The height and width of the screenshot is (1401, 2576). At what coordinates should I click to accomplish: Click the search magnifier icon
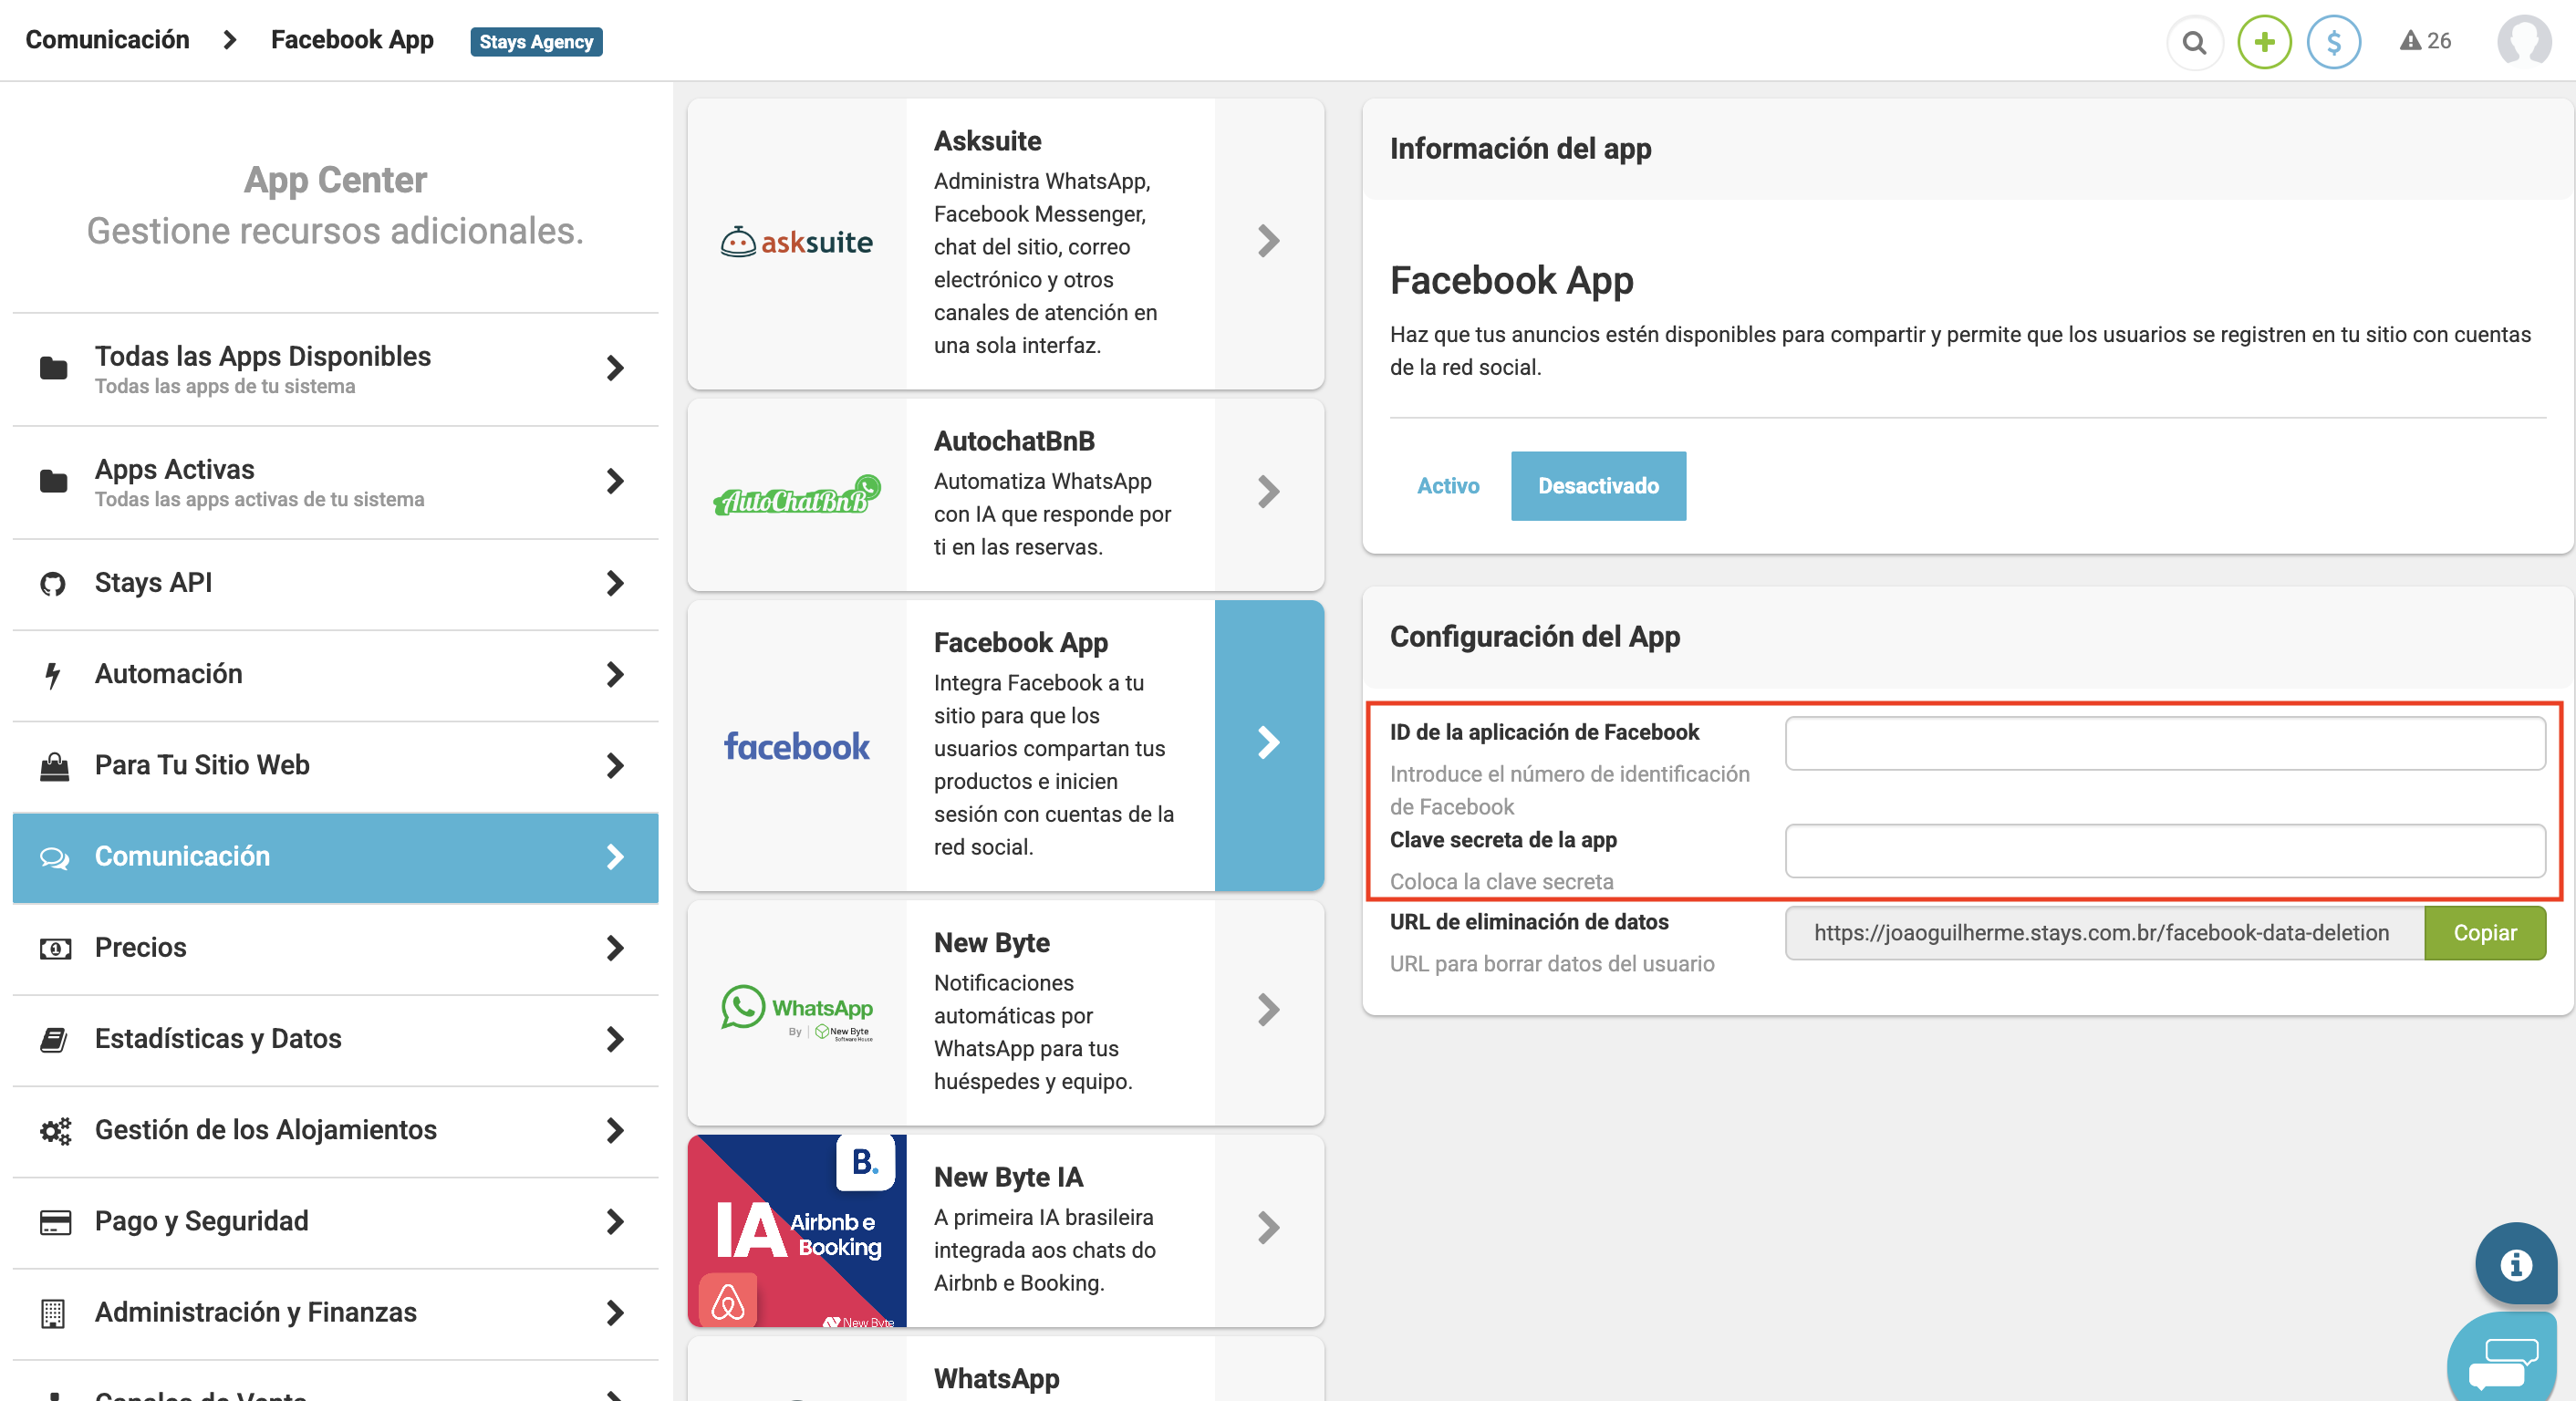[x=2194, y=42]
